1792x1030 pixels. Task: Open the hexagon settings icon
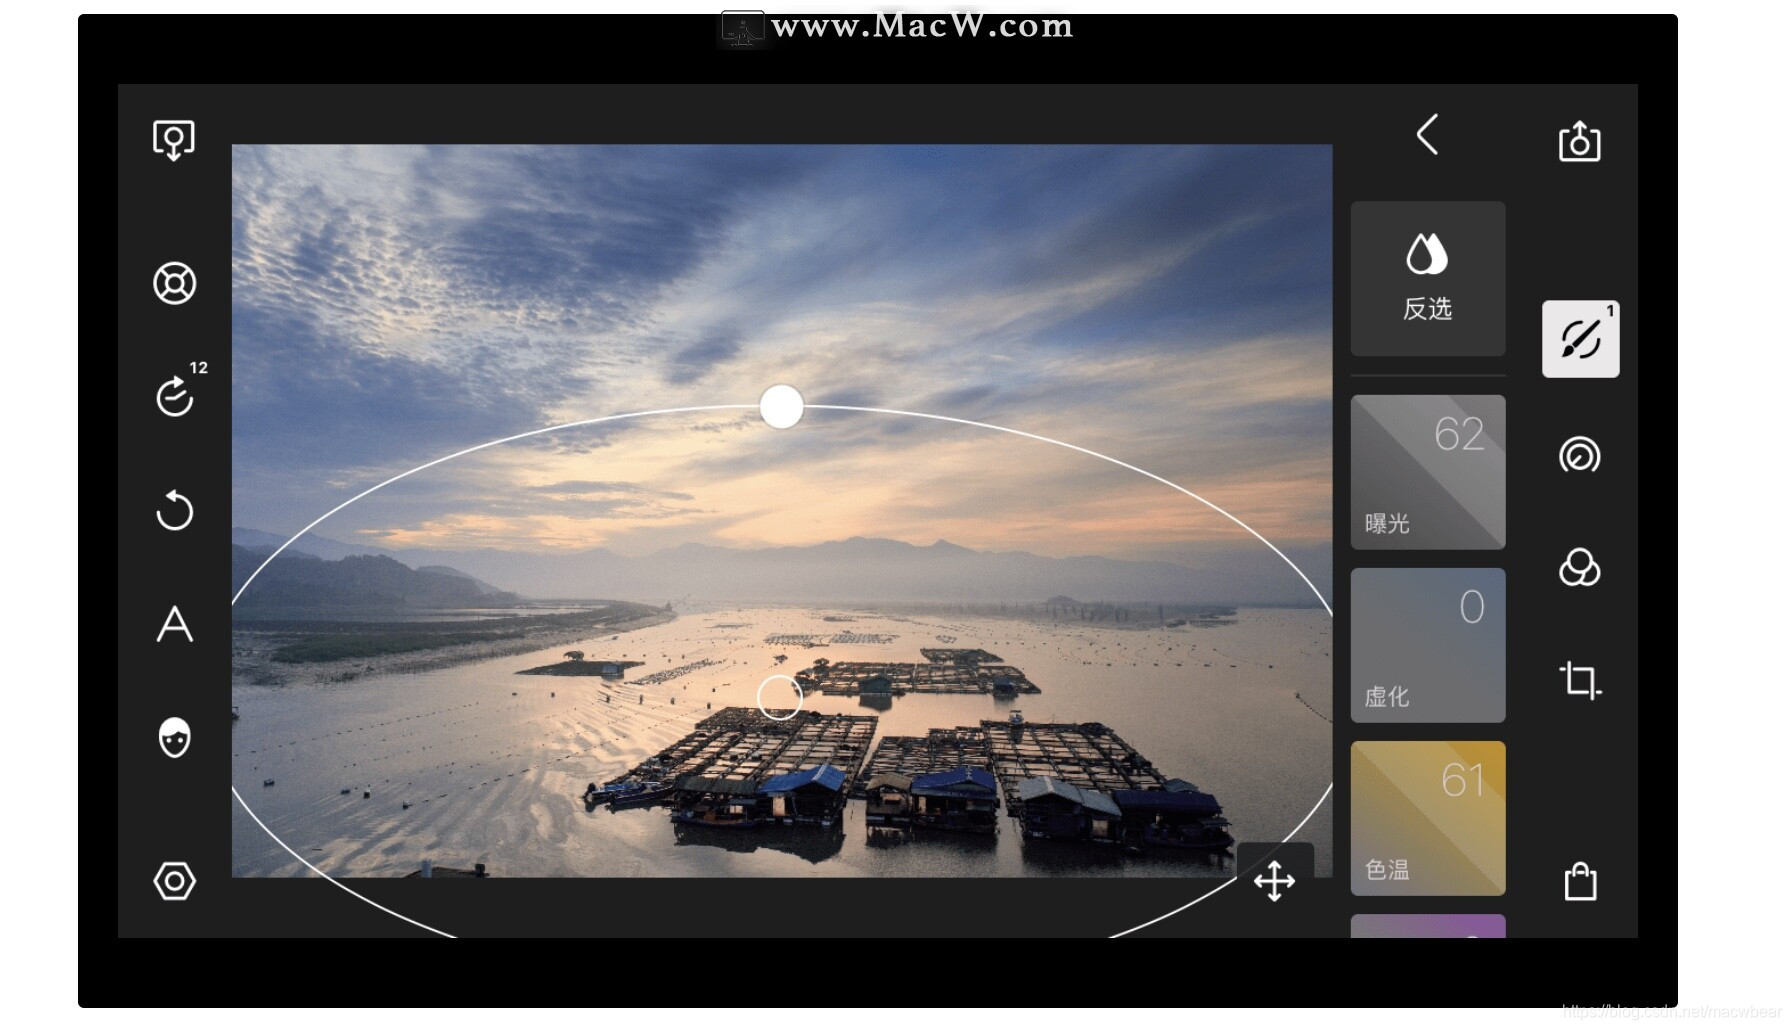(174, 881)
